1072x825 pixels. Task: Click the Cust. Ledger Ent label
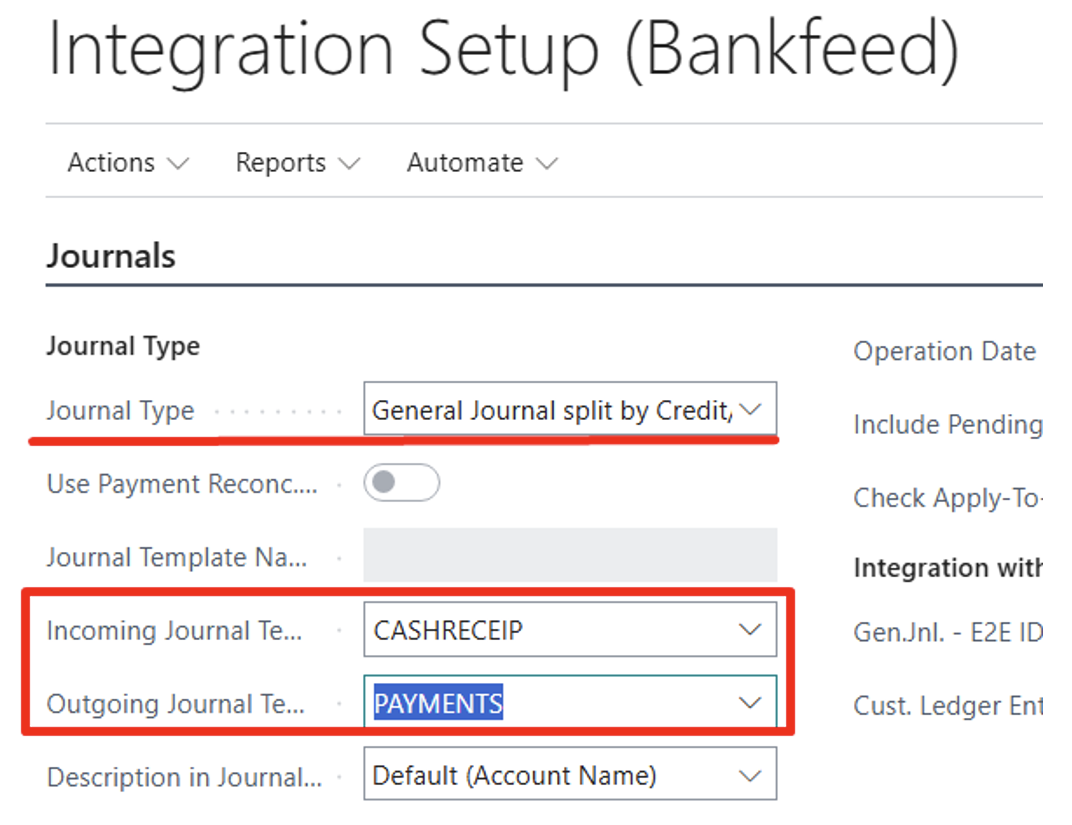pos(948,705)
